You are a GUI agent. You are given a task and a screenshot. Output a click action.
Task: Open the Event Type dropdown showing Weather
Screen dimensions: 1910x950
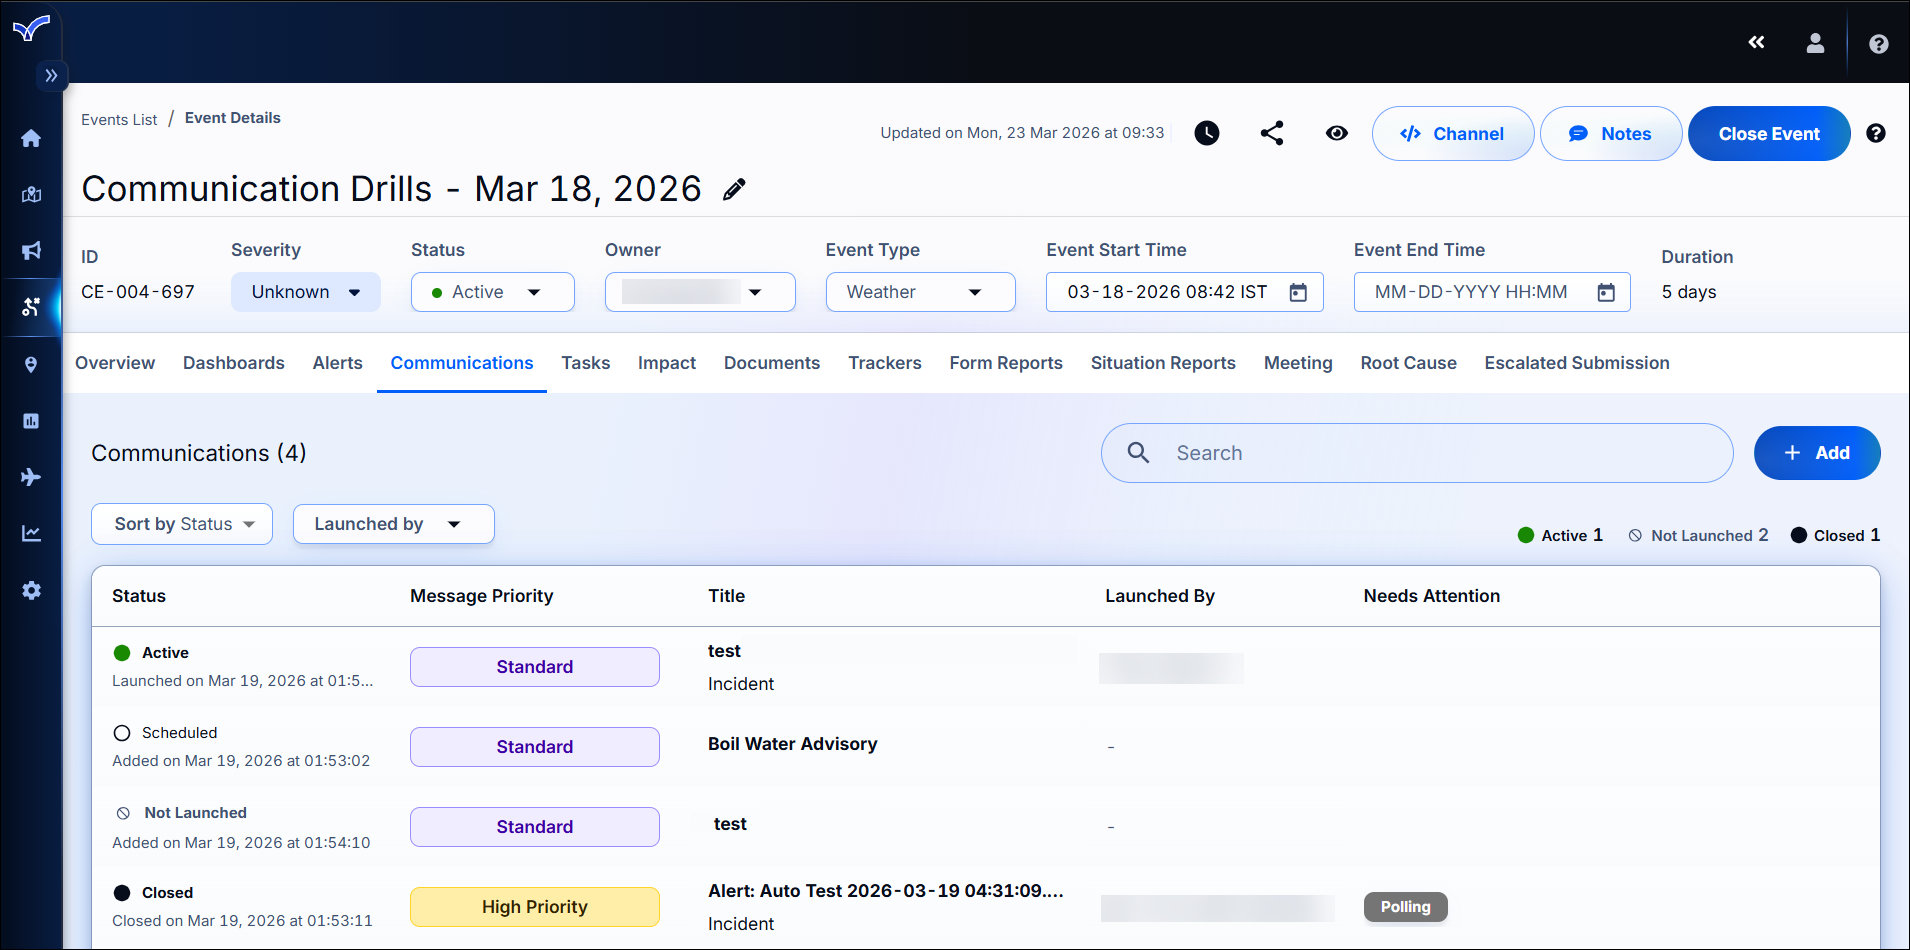tap(919, 292)
